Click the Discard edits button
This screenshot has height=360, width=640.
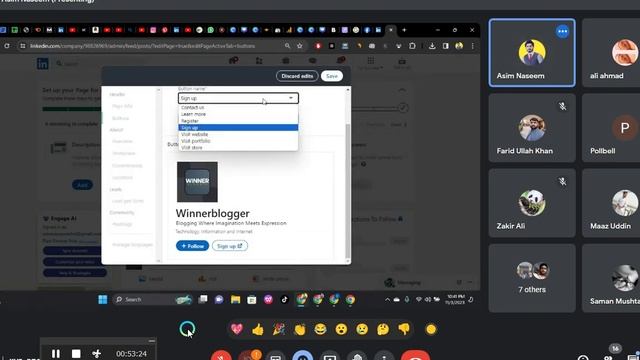(x=297, y=76)
